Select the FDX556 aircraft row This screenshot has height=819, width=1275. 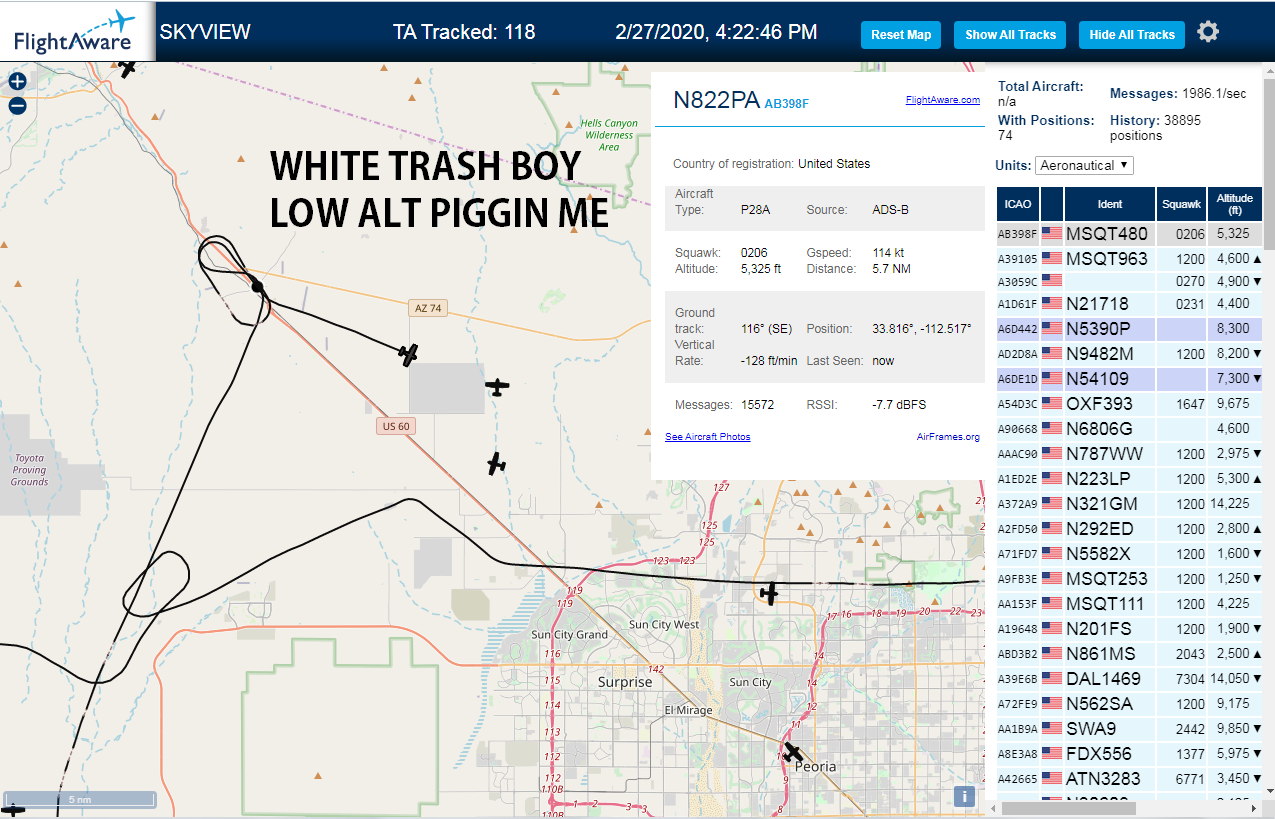point(1130,754)
